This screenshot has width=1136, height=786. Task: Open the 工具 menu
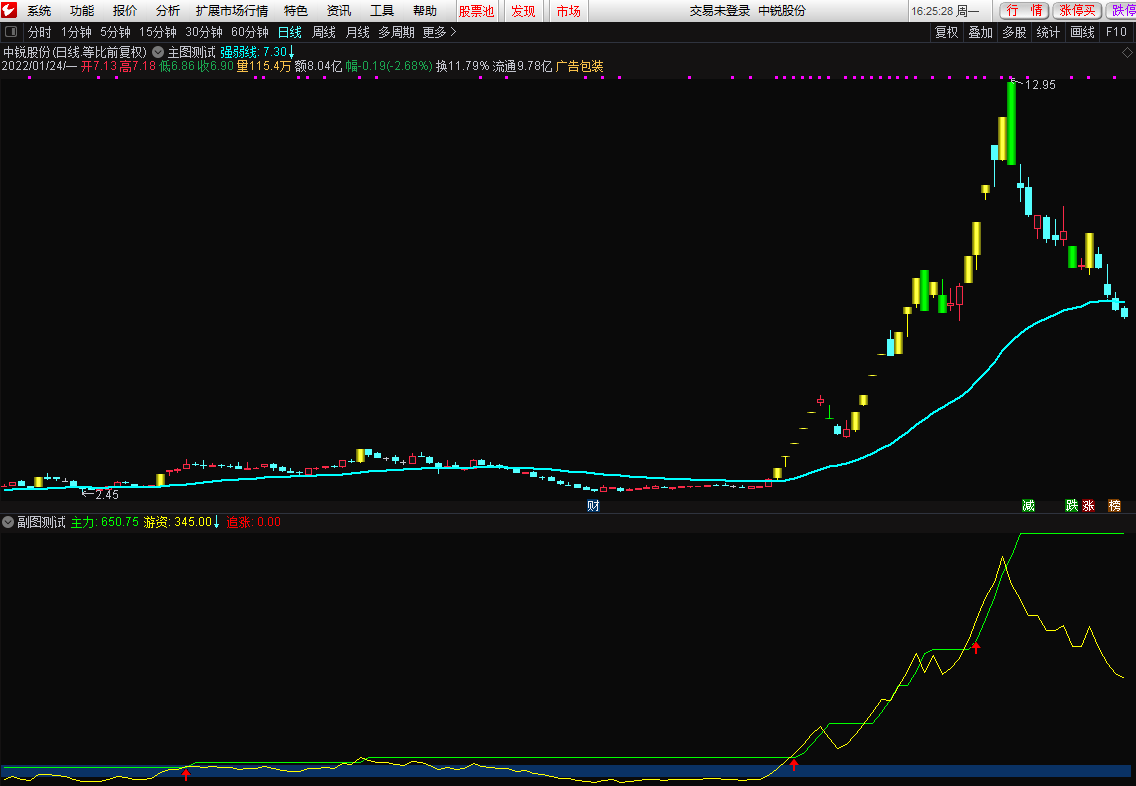point(382,11)
